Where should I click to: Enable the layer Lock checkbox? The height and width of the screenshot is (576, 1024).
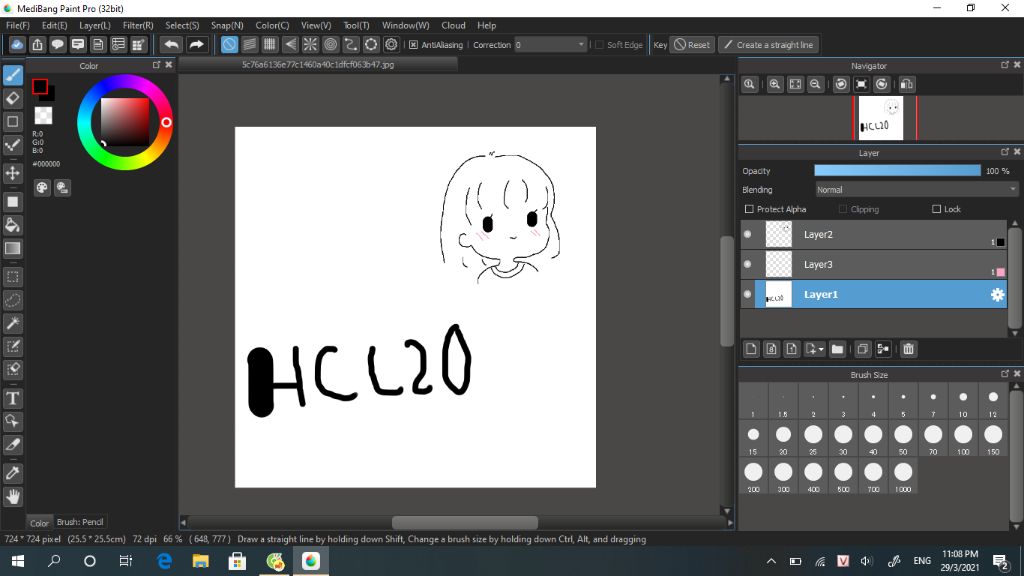[x=936, y=209]
